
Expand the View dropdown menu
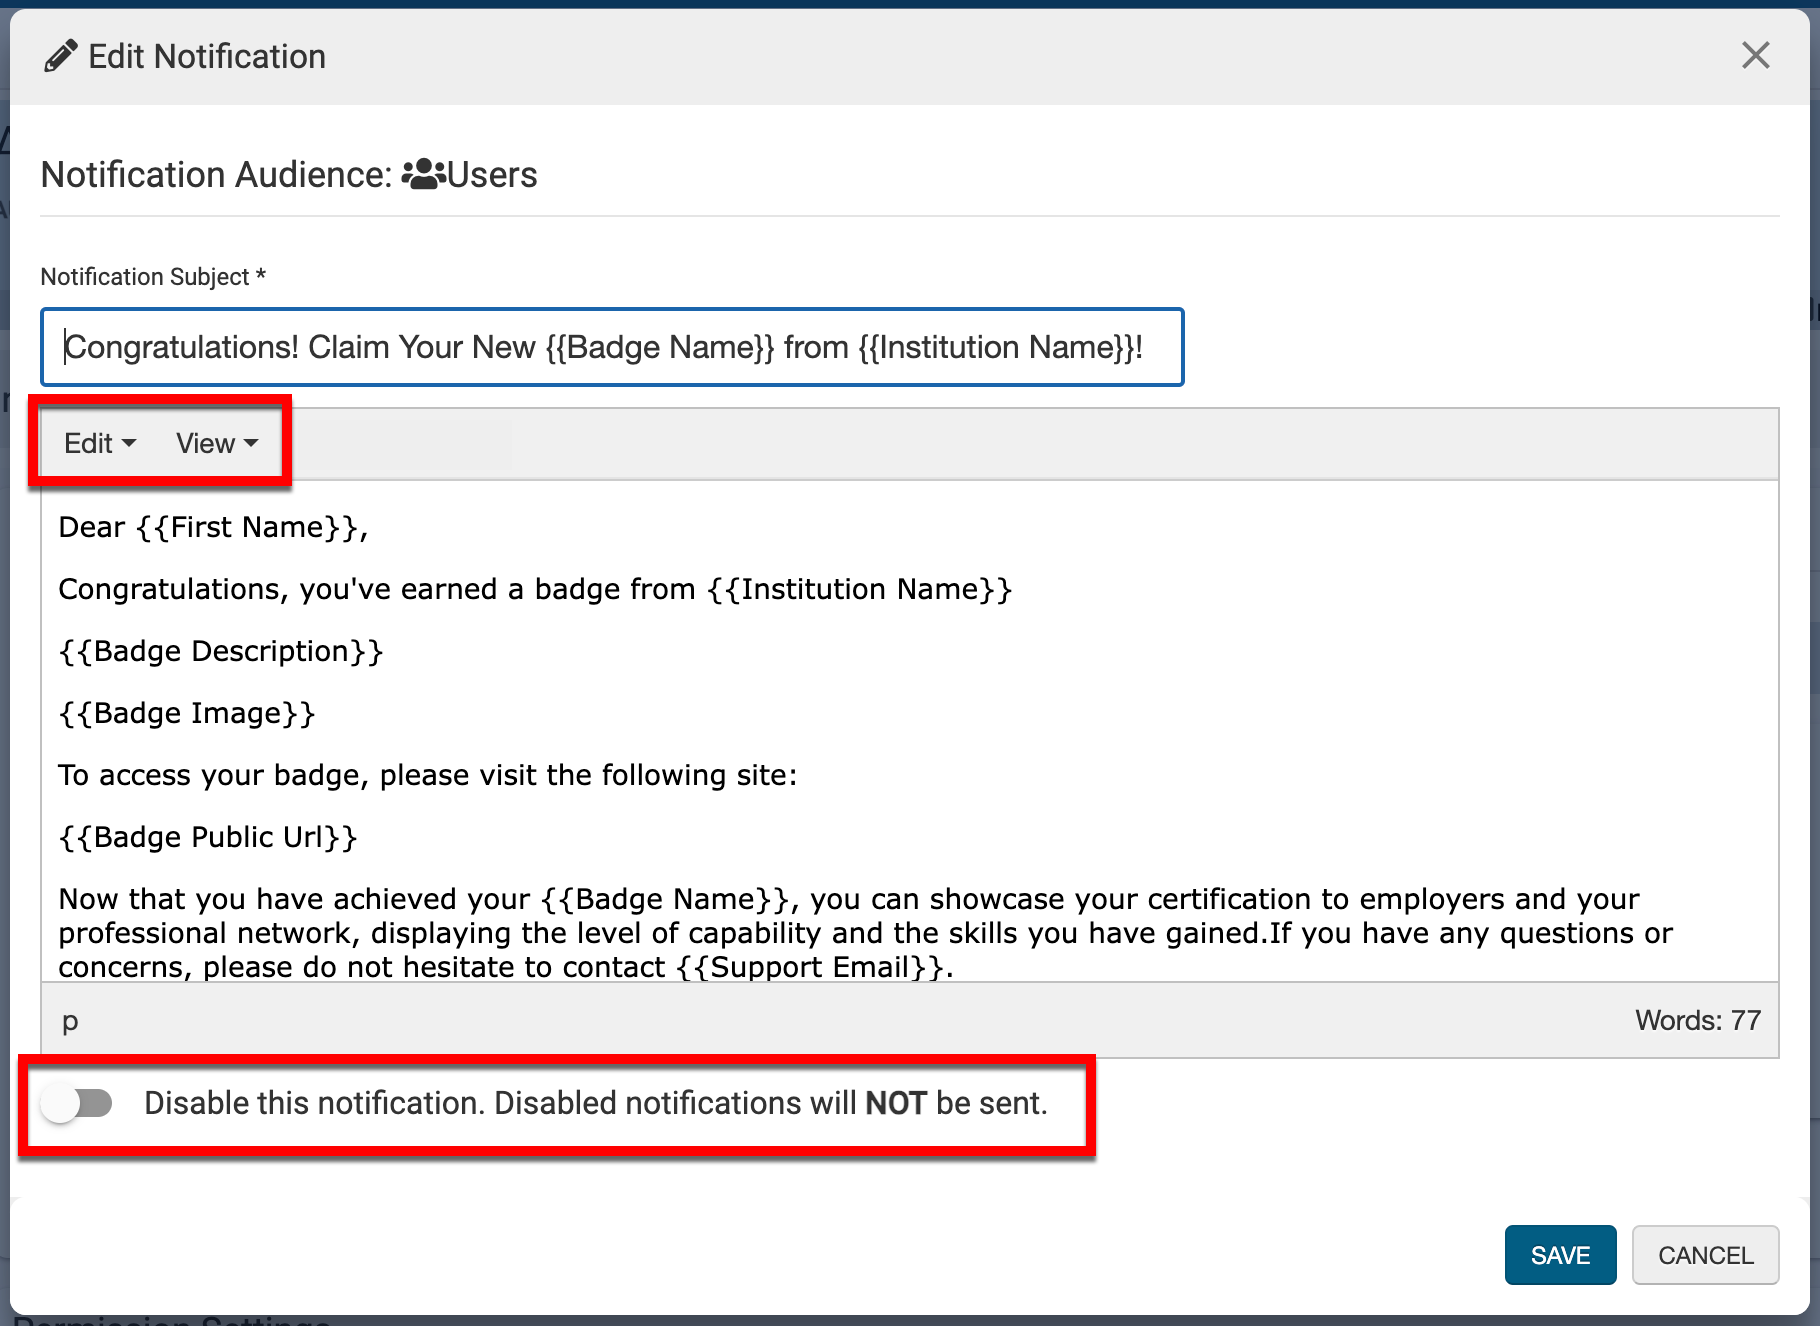click(x=216, y=443)
